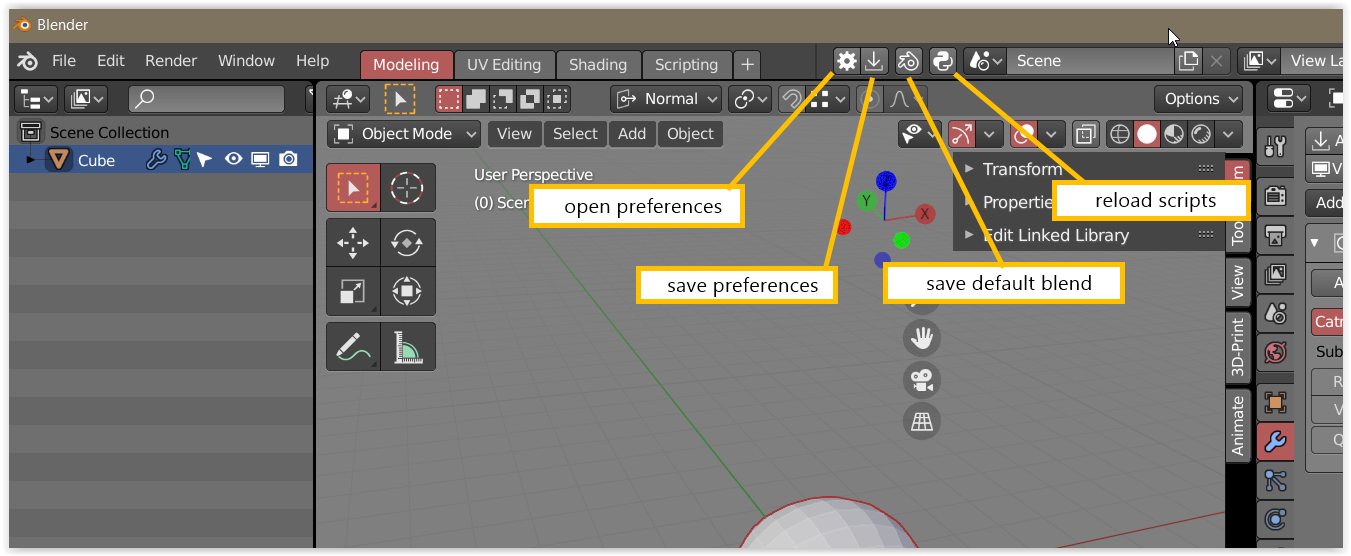Toggle snapping magnet icon
Screen dimensions: 1351x556
click(x=791, y=98)
